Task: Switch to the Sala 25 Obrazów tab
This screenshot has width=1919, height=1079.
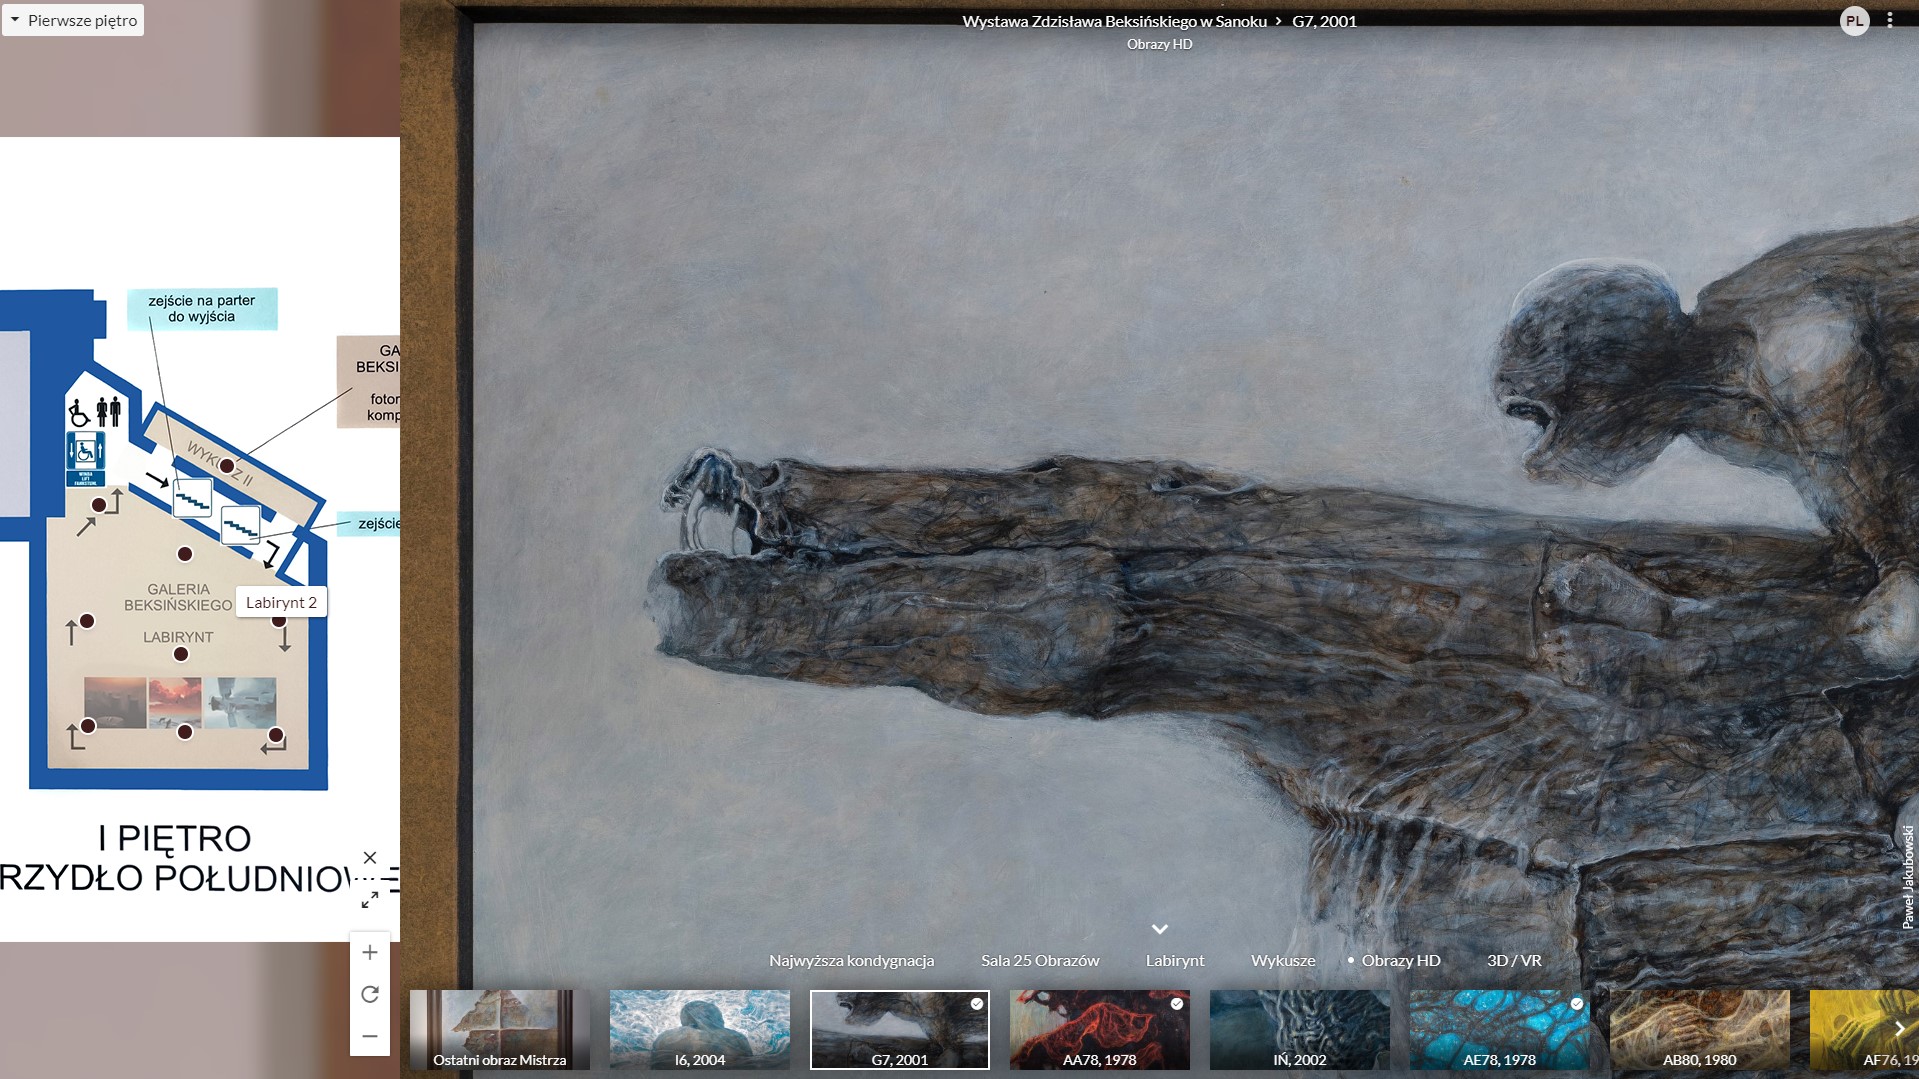Action: (x=1039, y=960)
